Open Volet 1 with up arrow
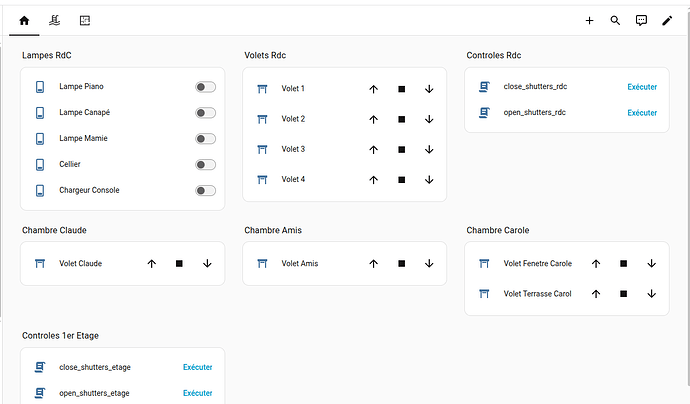The width and height of the screenshot is (690, 404). tap(374, 89)
